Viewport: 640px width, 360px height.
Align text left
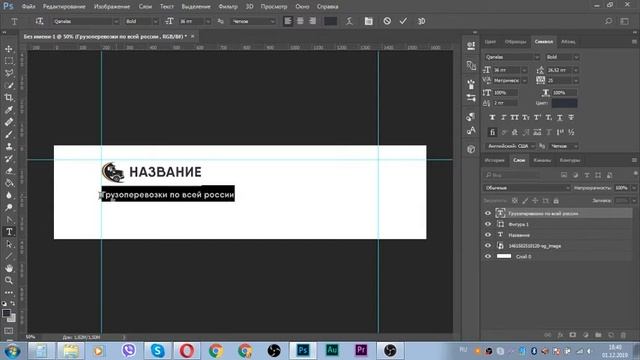click(x=288, y=21)
